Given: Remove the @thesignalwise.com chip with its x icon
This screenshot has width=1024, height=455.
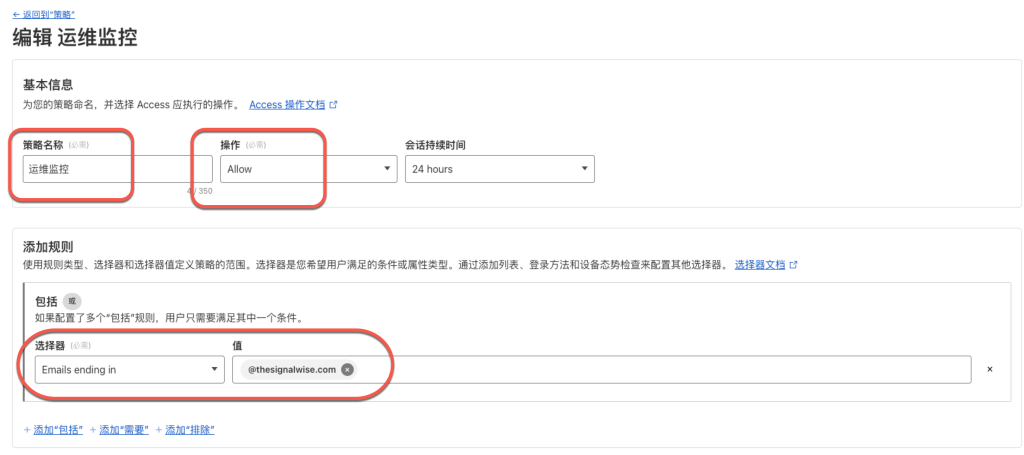Looking at the screenshot, I should point(347,369).
